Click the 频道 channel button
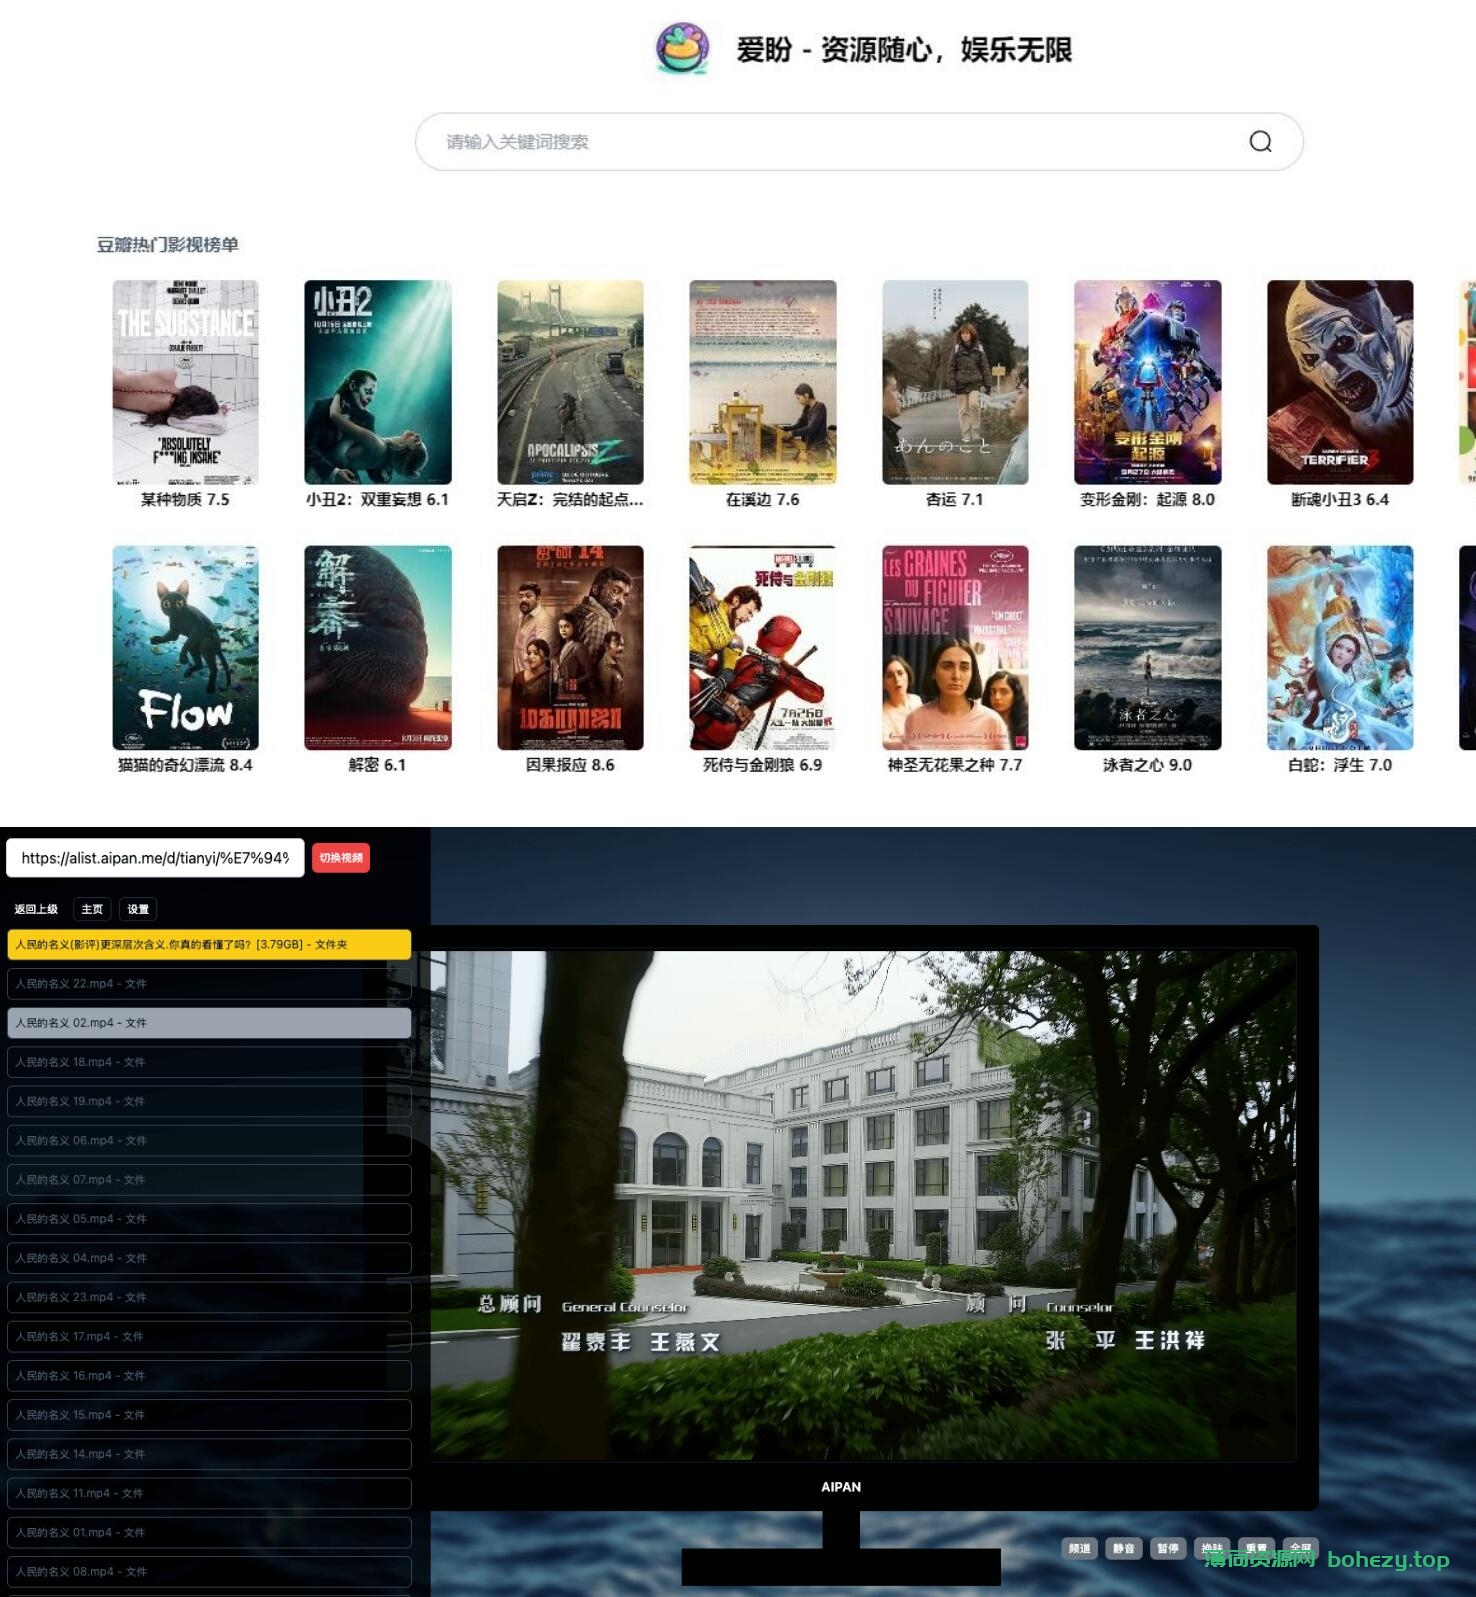 pos(1079,1548)
